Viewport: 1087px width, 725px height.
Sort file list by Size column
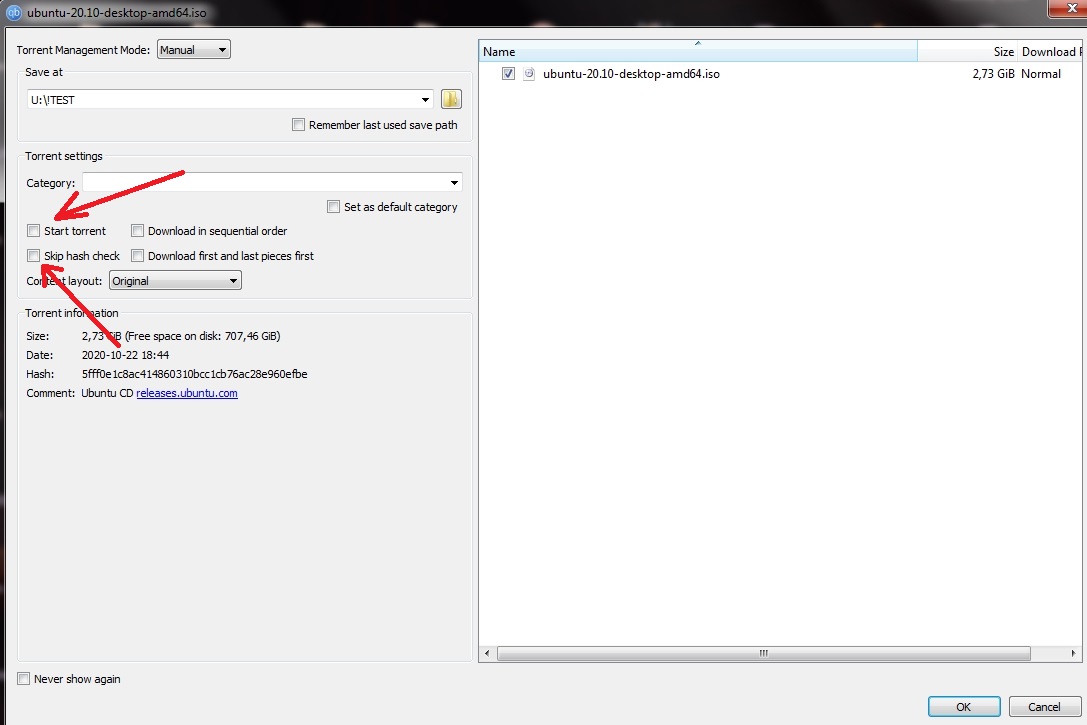tap(967, 51)
